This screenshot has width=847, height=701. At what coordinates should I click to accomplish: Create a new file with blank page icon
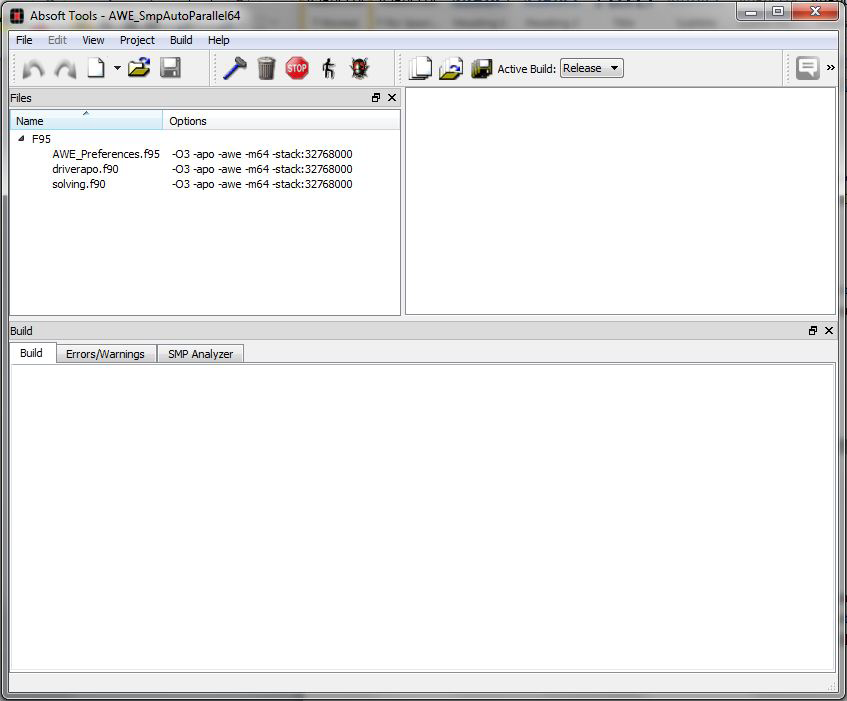point(96,68)
